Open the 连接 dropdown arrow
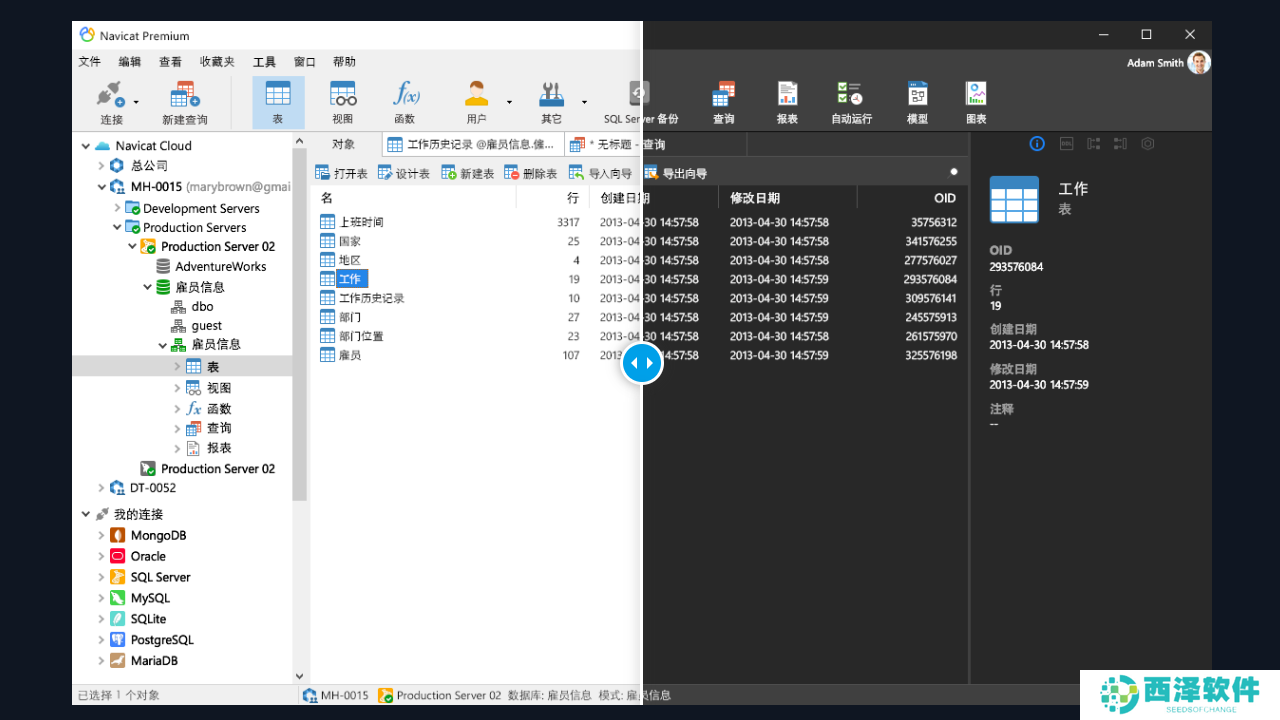 coord(136,102)
